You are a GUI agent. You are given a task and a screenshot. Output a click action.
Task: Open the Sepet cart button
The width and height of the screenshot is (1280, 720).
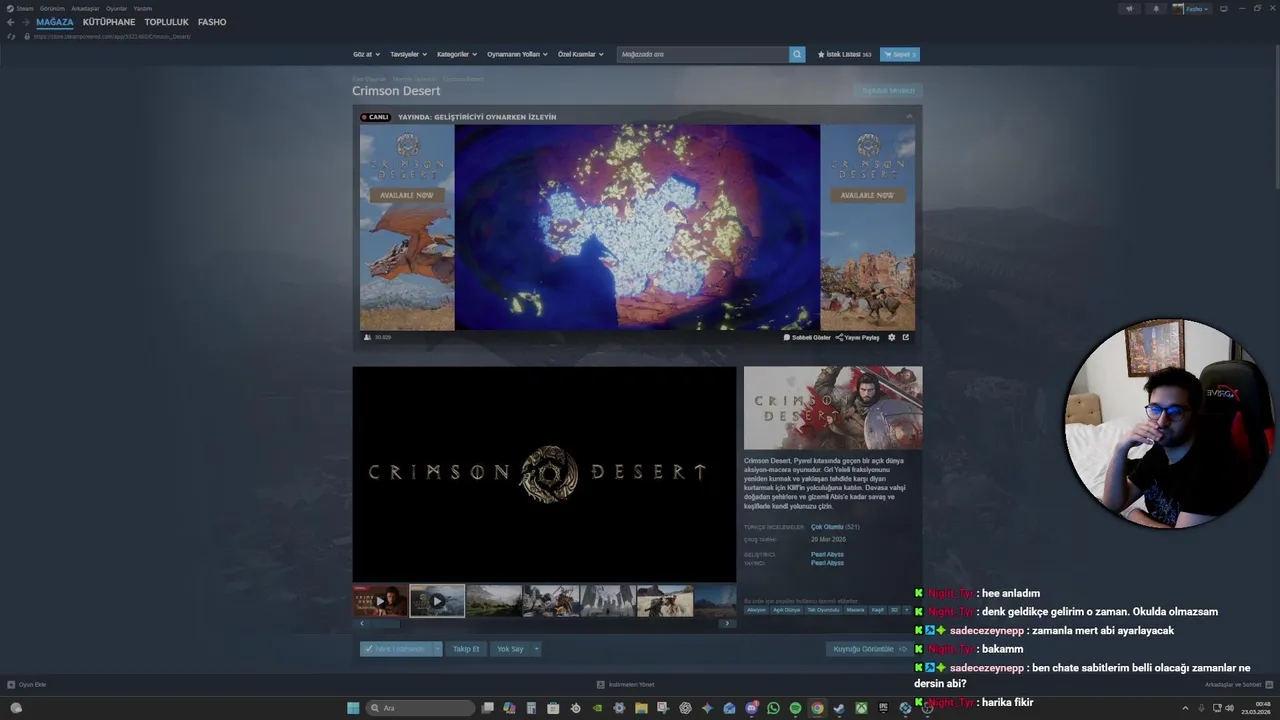pos(899,54)
